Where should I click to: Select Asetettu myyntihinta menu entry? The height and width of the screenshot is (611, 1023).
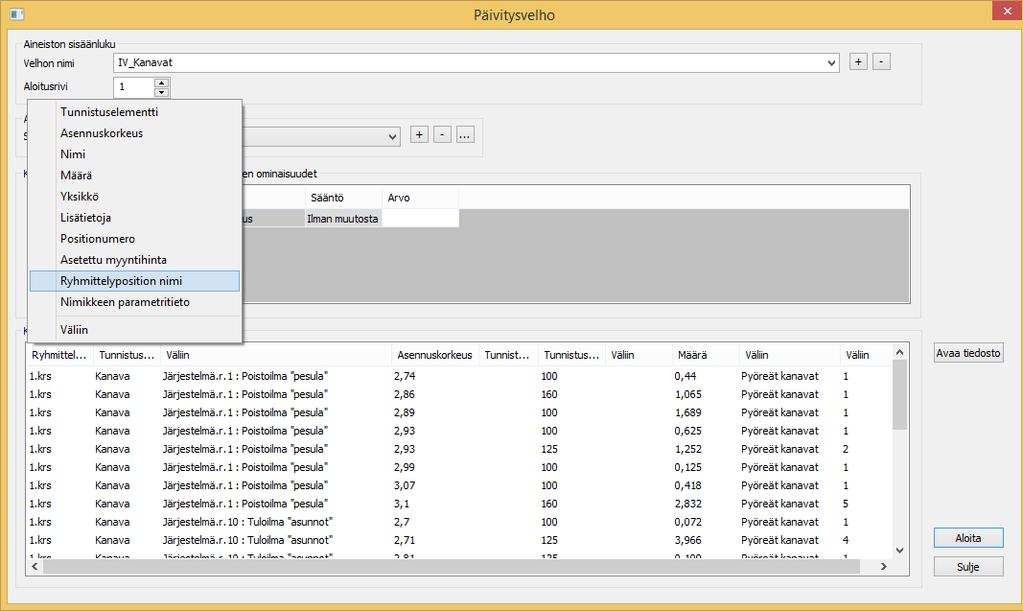[134, 260]
